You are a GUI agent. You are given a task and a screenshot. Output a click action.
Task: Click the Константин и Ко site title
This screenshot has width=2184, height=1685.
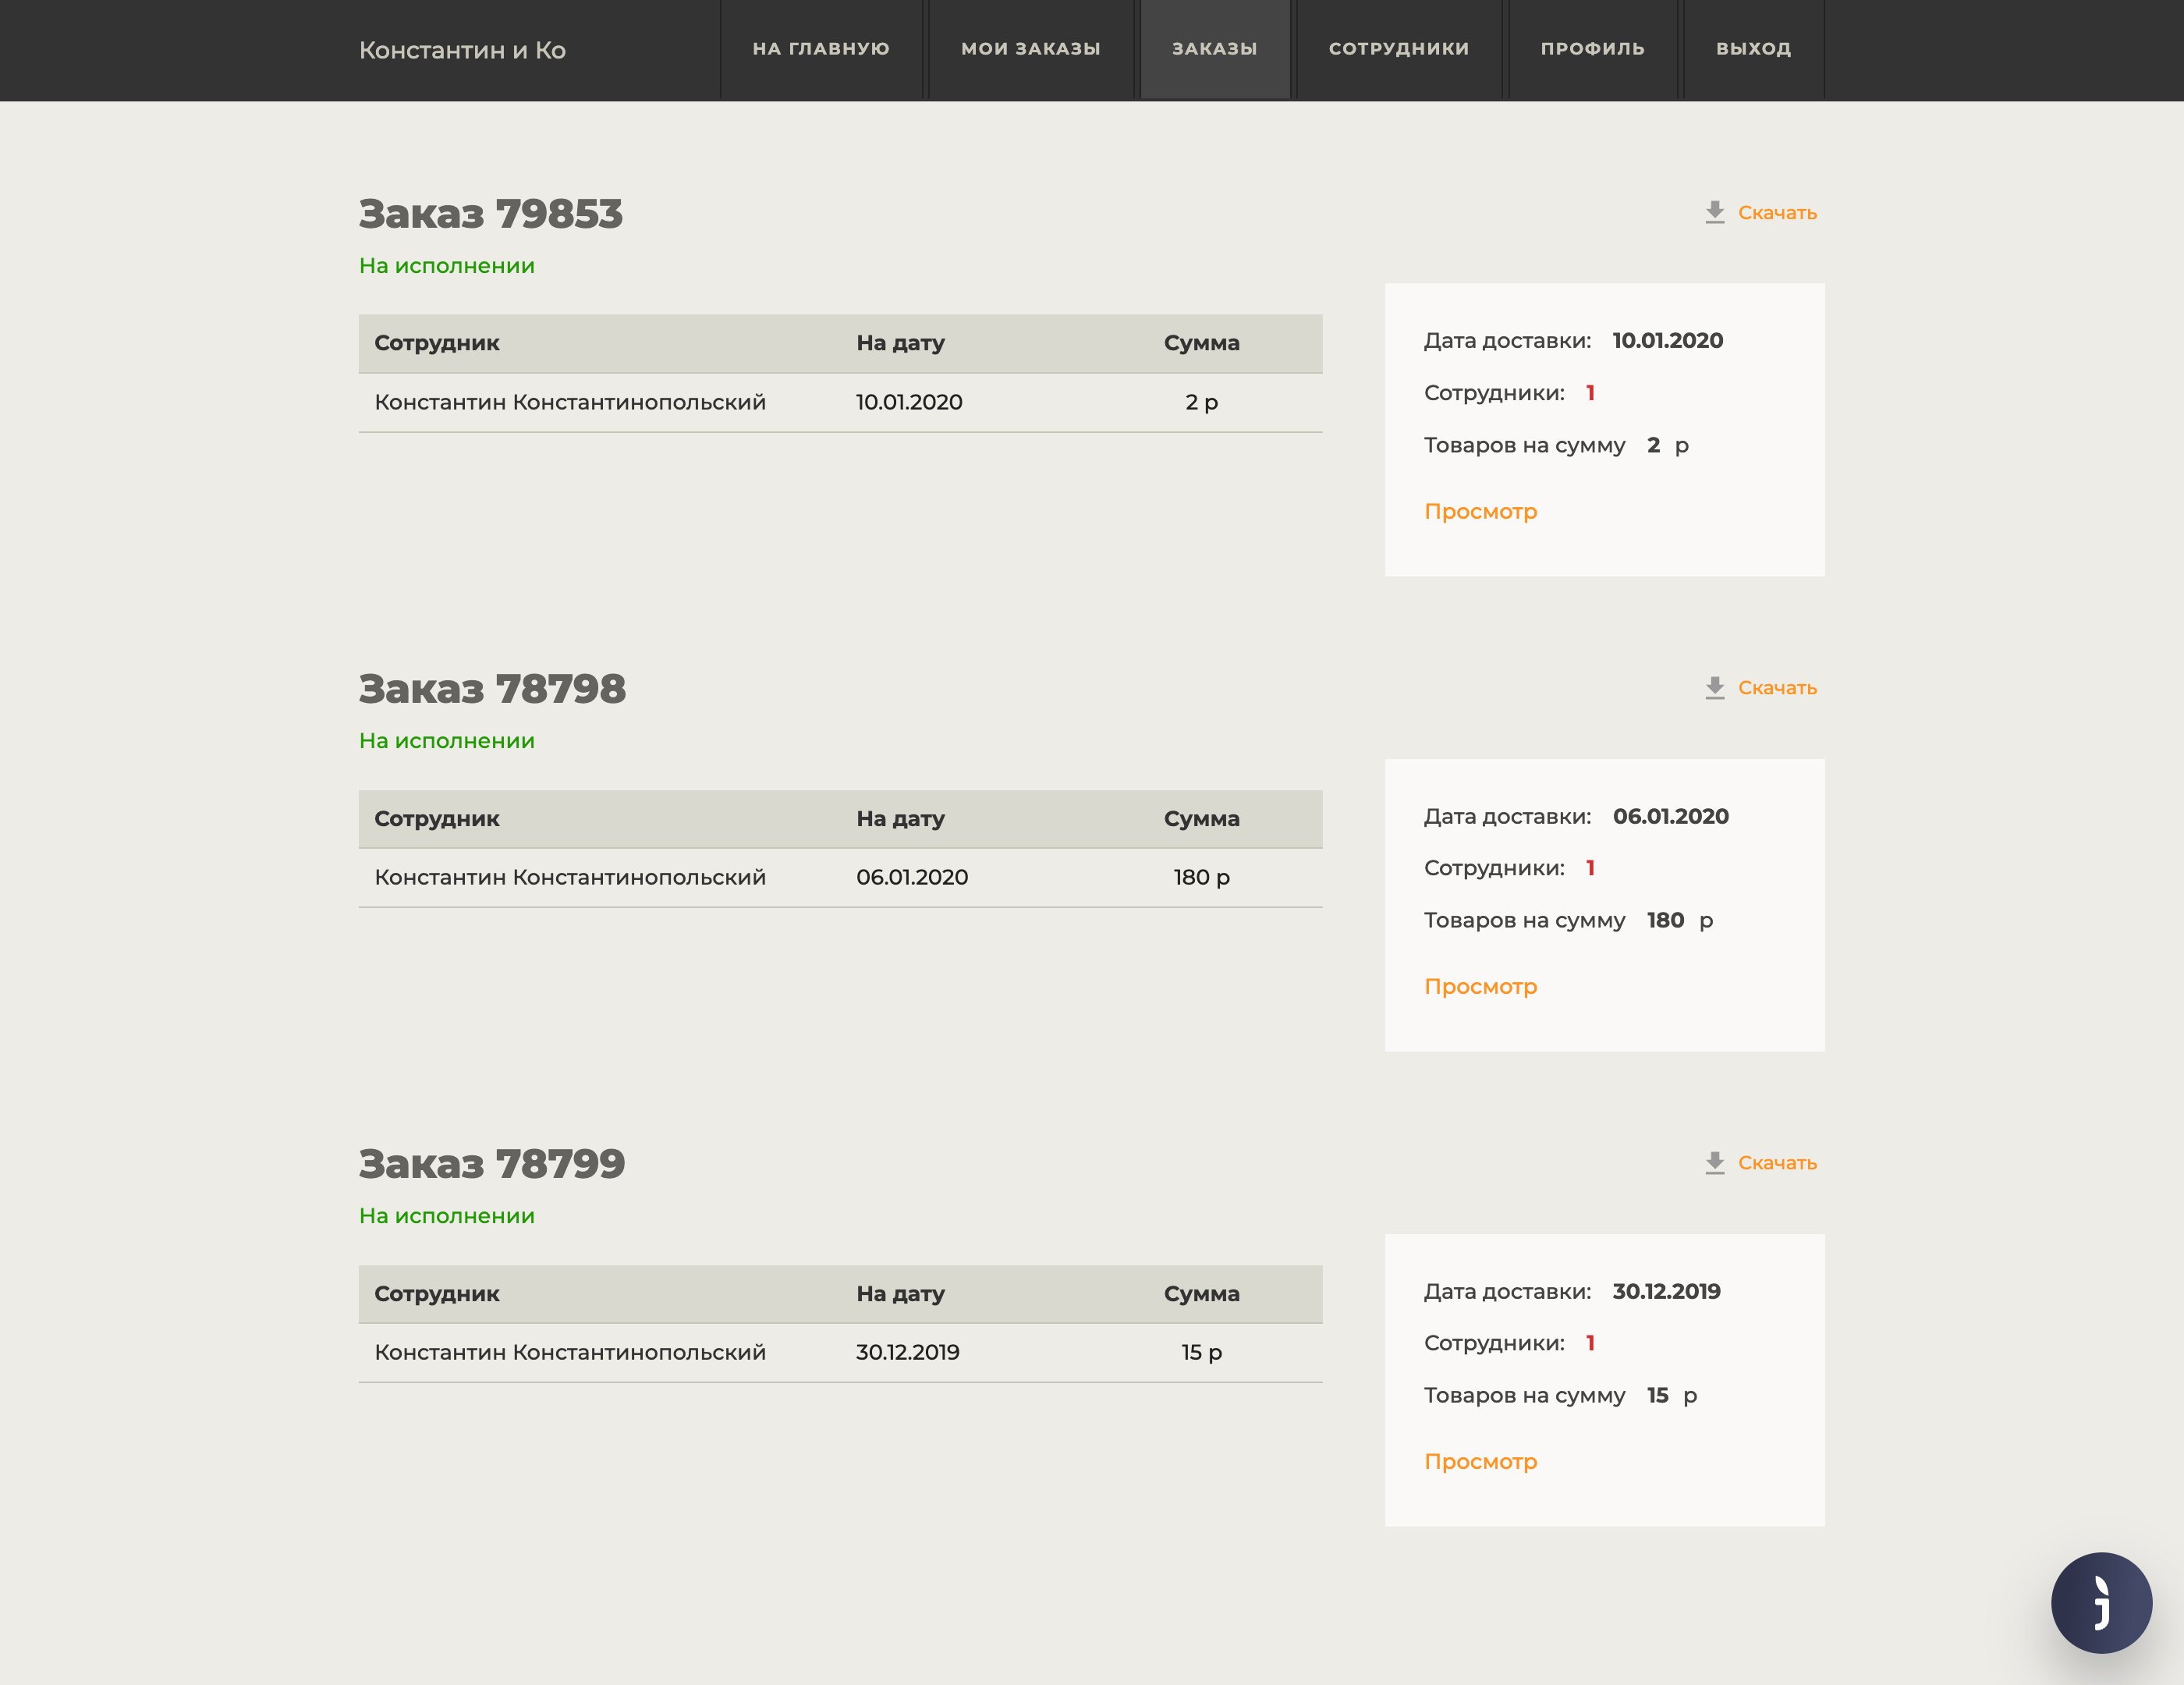point(462,50)
